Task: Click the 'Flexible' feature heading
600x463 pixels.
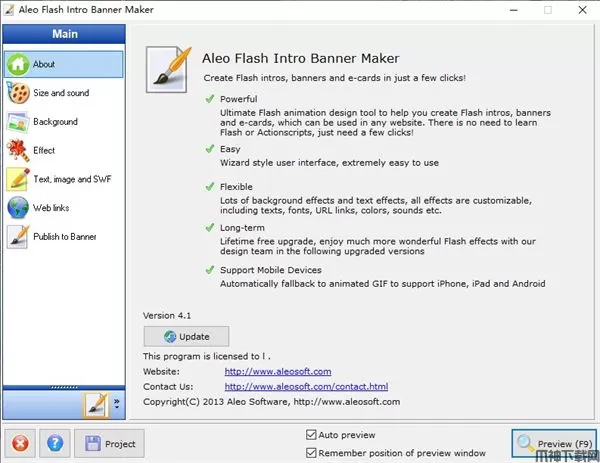Action: [236, 187]
